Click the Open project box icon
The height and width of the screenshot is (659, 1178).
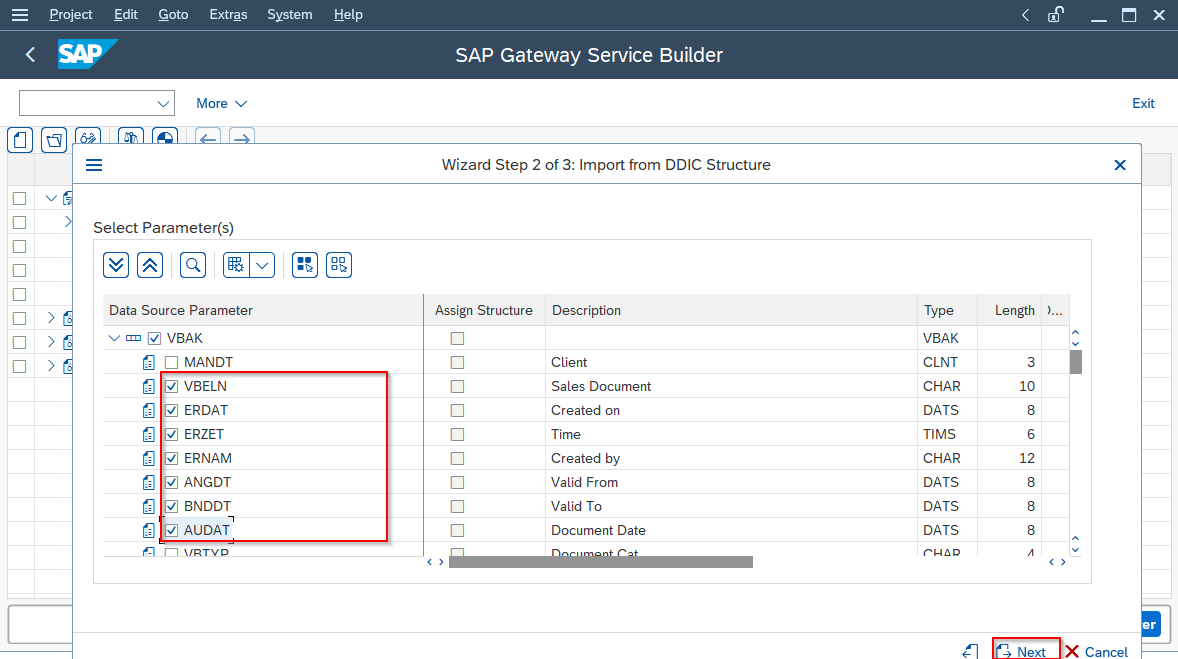coord(54,140)
